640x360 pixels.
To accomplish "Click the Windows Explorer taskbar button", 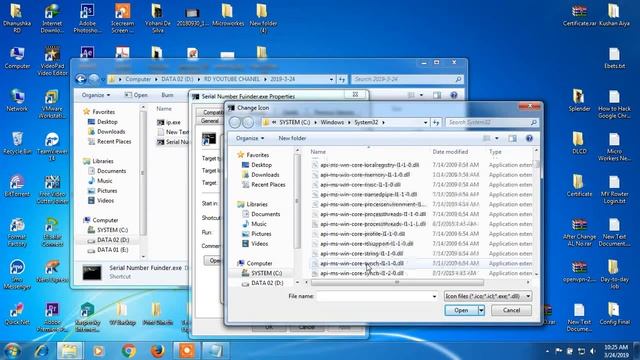I will click(69, 351).
